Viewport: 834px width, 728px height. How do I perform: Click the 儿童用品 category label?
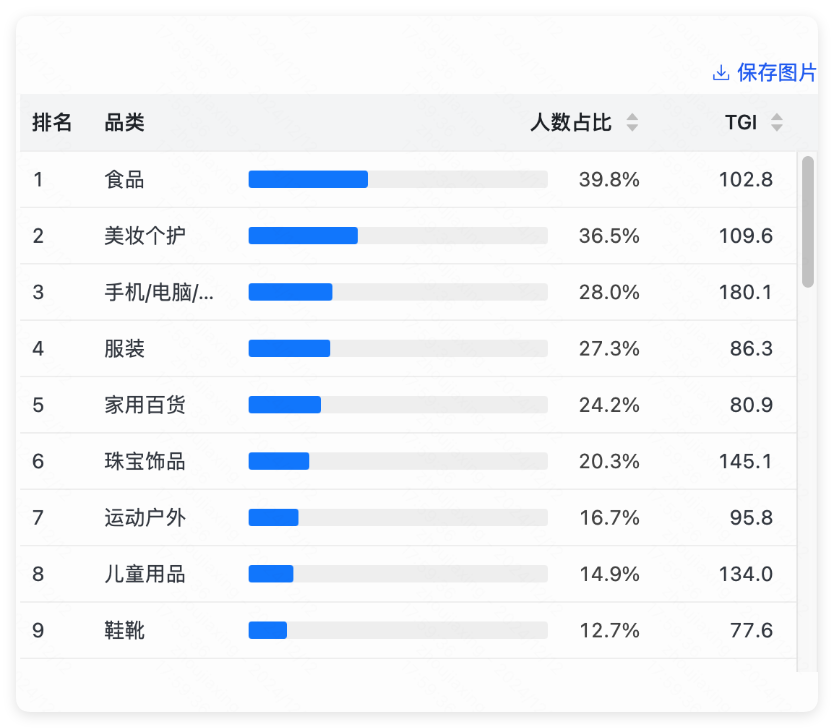144,574
